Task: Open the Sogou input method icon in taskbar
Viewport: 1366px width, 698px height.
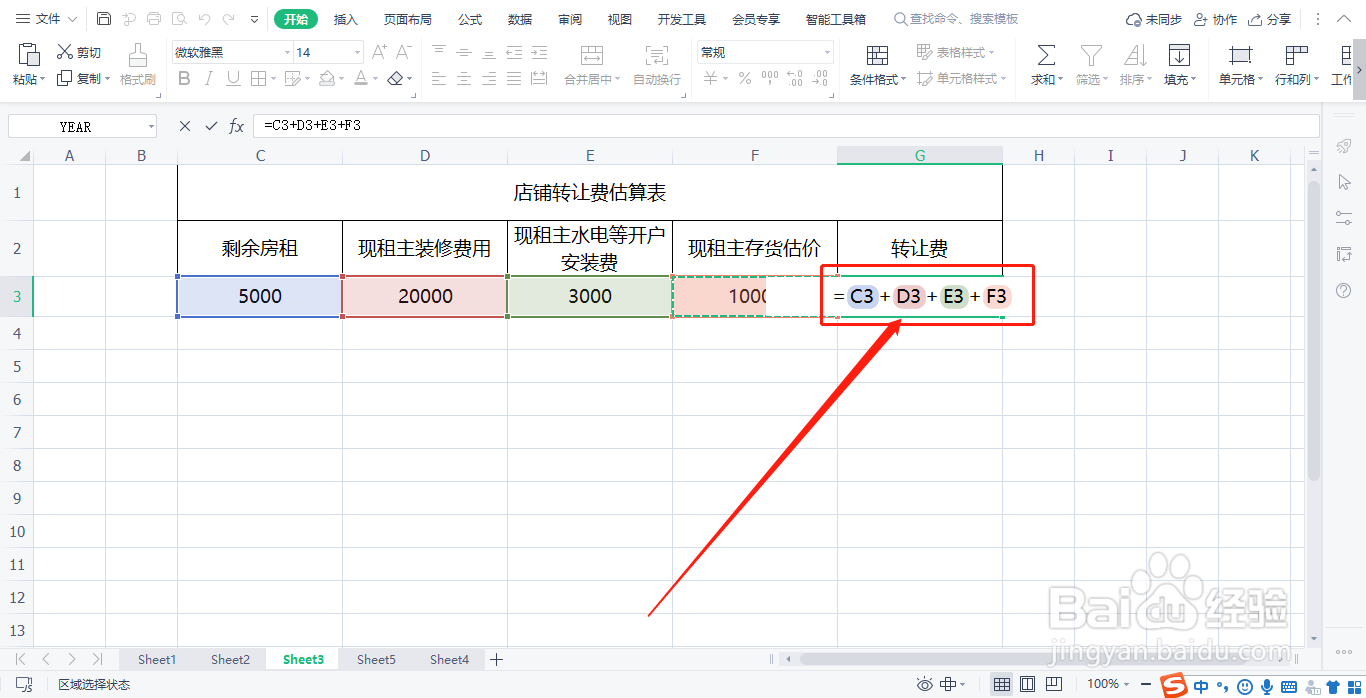Action: 1172,686
